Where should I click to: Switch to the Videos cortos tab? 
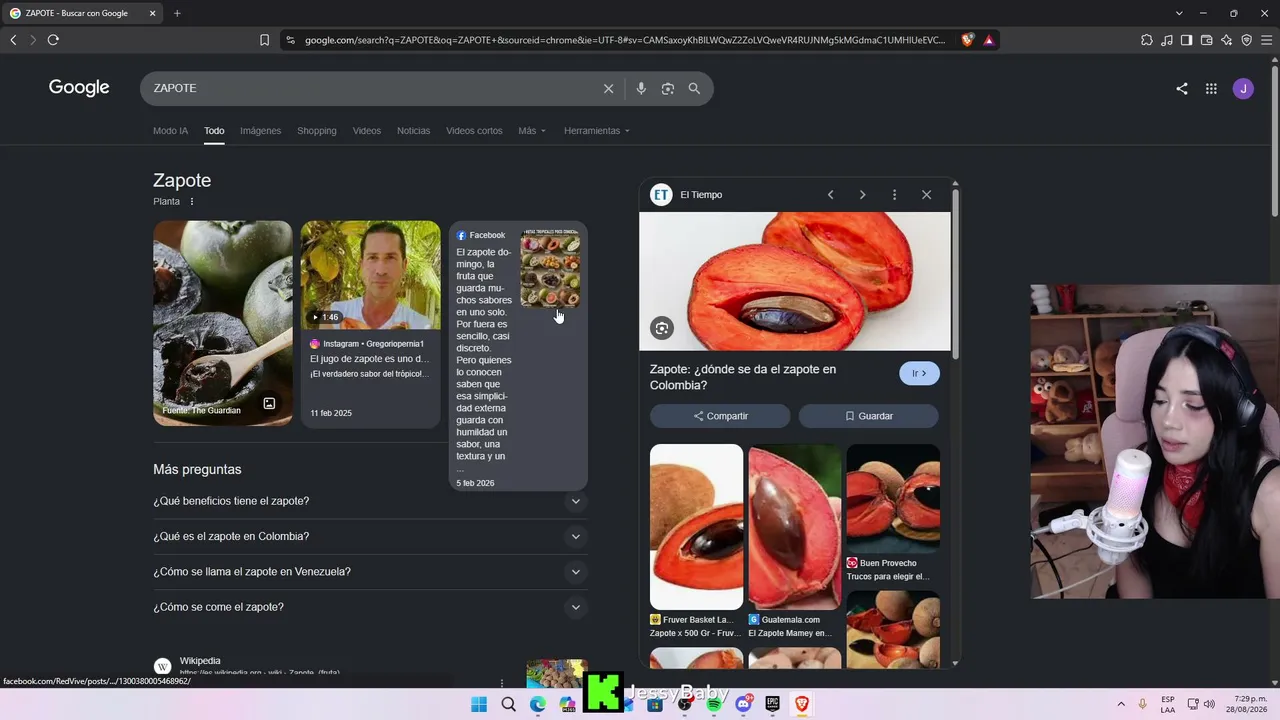[474, 131]
